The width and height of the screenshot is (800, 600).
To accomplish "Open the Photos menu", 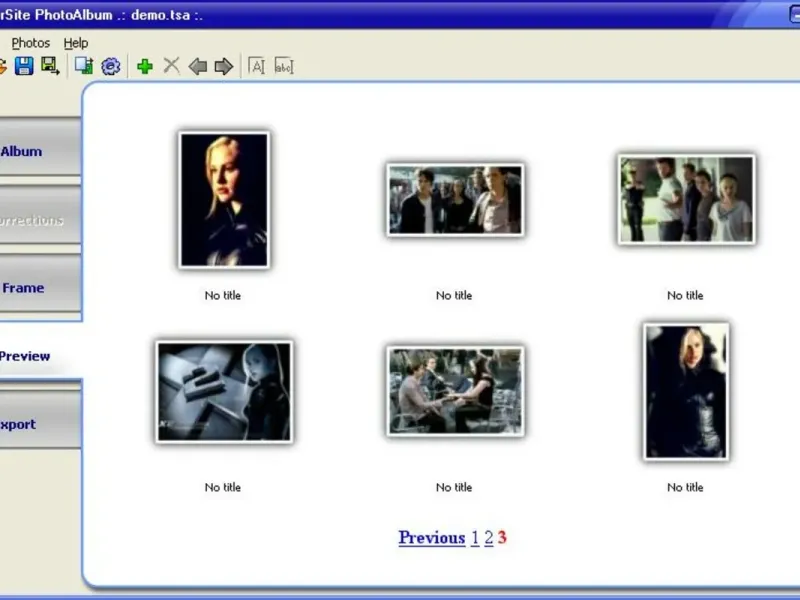I will [x=31, y=43].
